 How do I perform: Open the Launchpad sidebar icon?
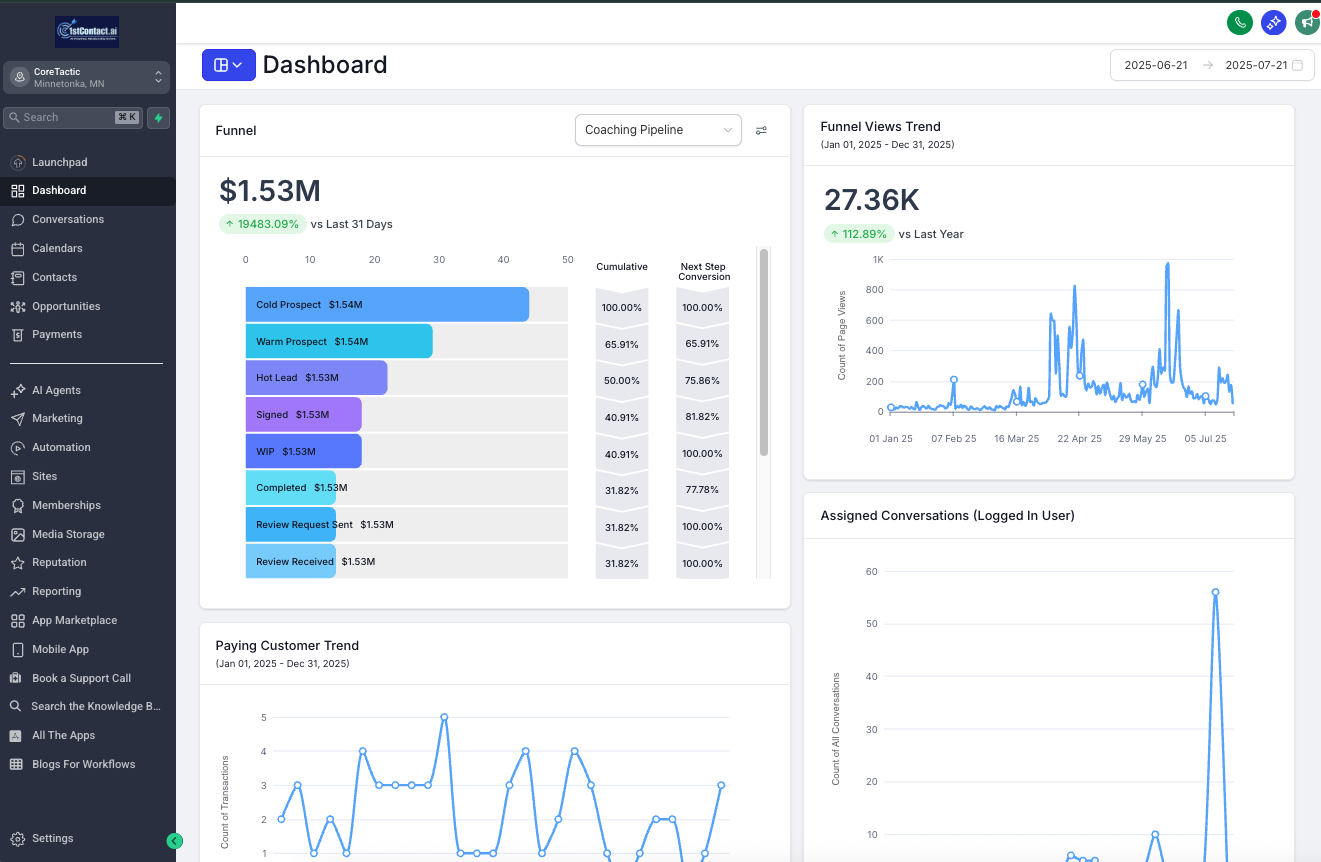click(x=17, y=162)
